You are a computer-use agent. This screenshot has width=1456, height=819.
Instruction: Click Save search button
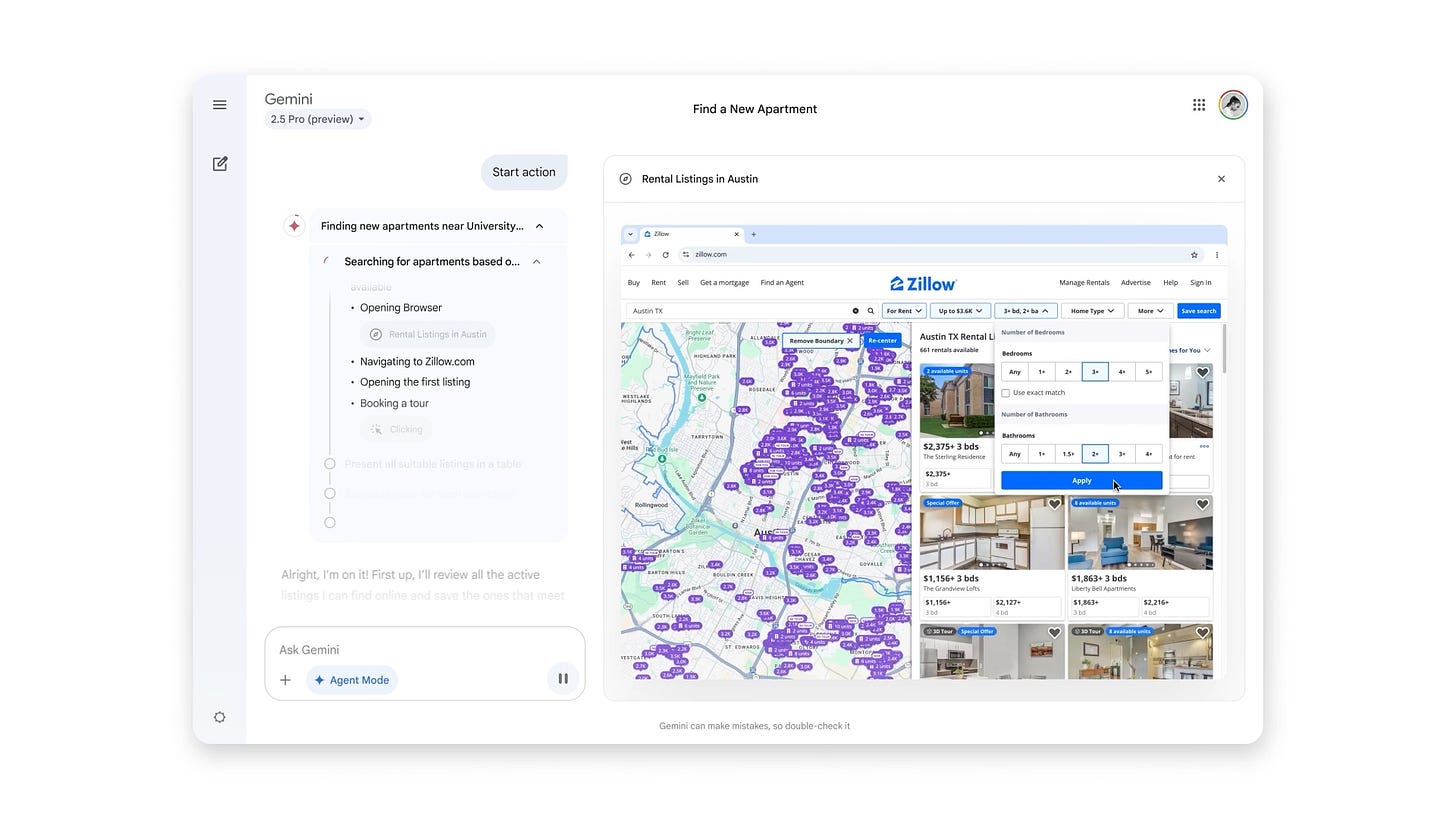pos(1199,311)
